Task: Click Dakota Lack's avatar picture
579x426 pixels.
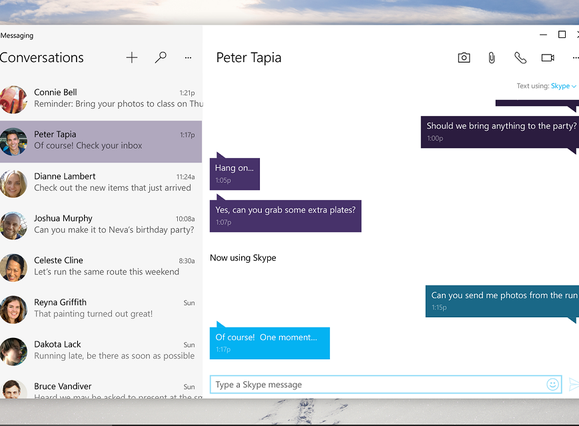Action: pos(13,352)
